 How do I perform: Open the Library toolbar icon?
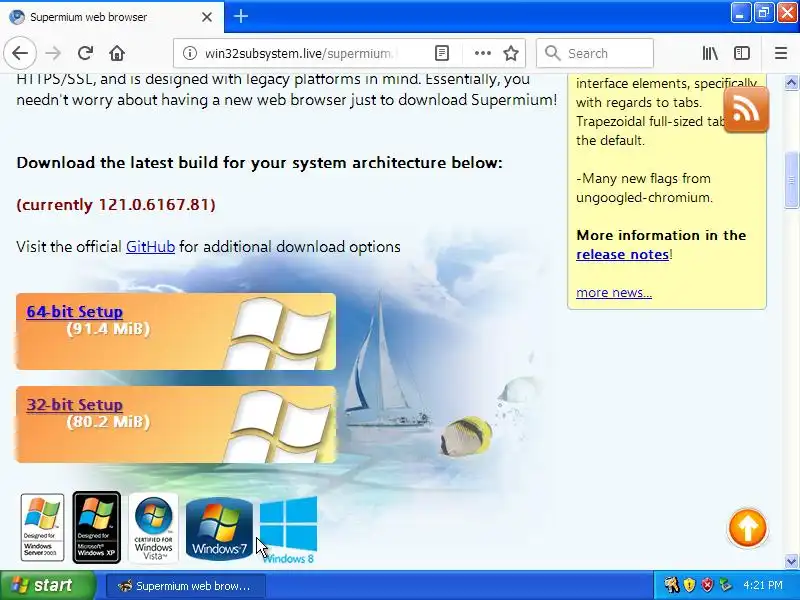[710, 53]
